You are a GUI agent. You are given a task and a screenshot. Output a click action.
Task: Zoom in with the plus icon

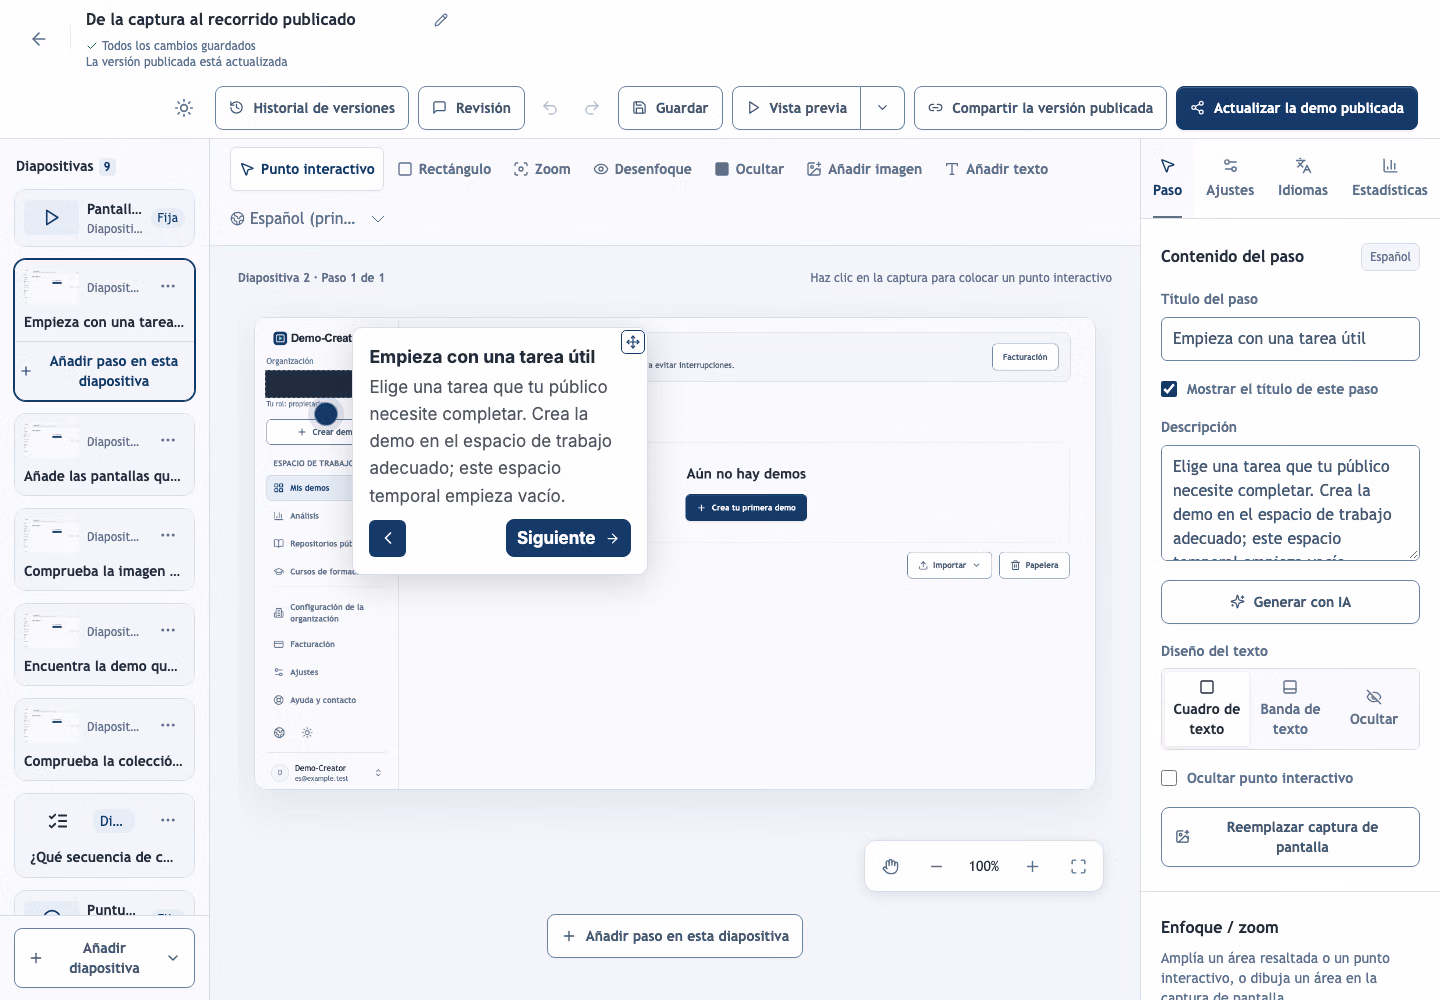[1032, 866]
